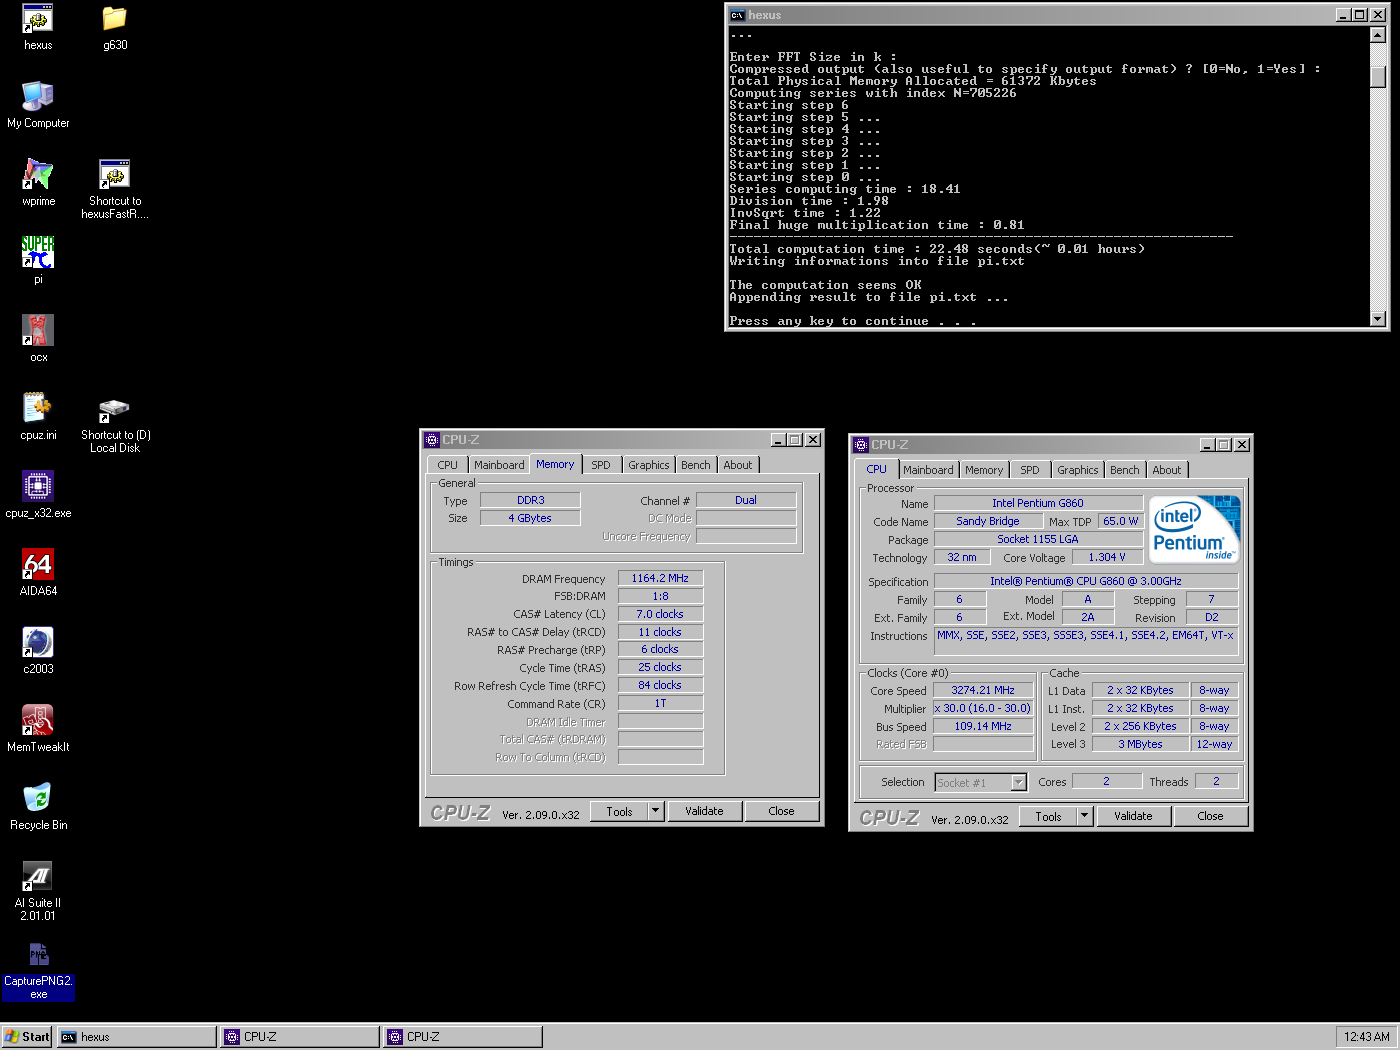Open Mainboard tab in CPU window
Screen dimensions: 1400x1050
pos(928,470)
